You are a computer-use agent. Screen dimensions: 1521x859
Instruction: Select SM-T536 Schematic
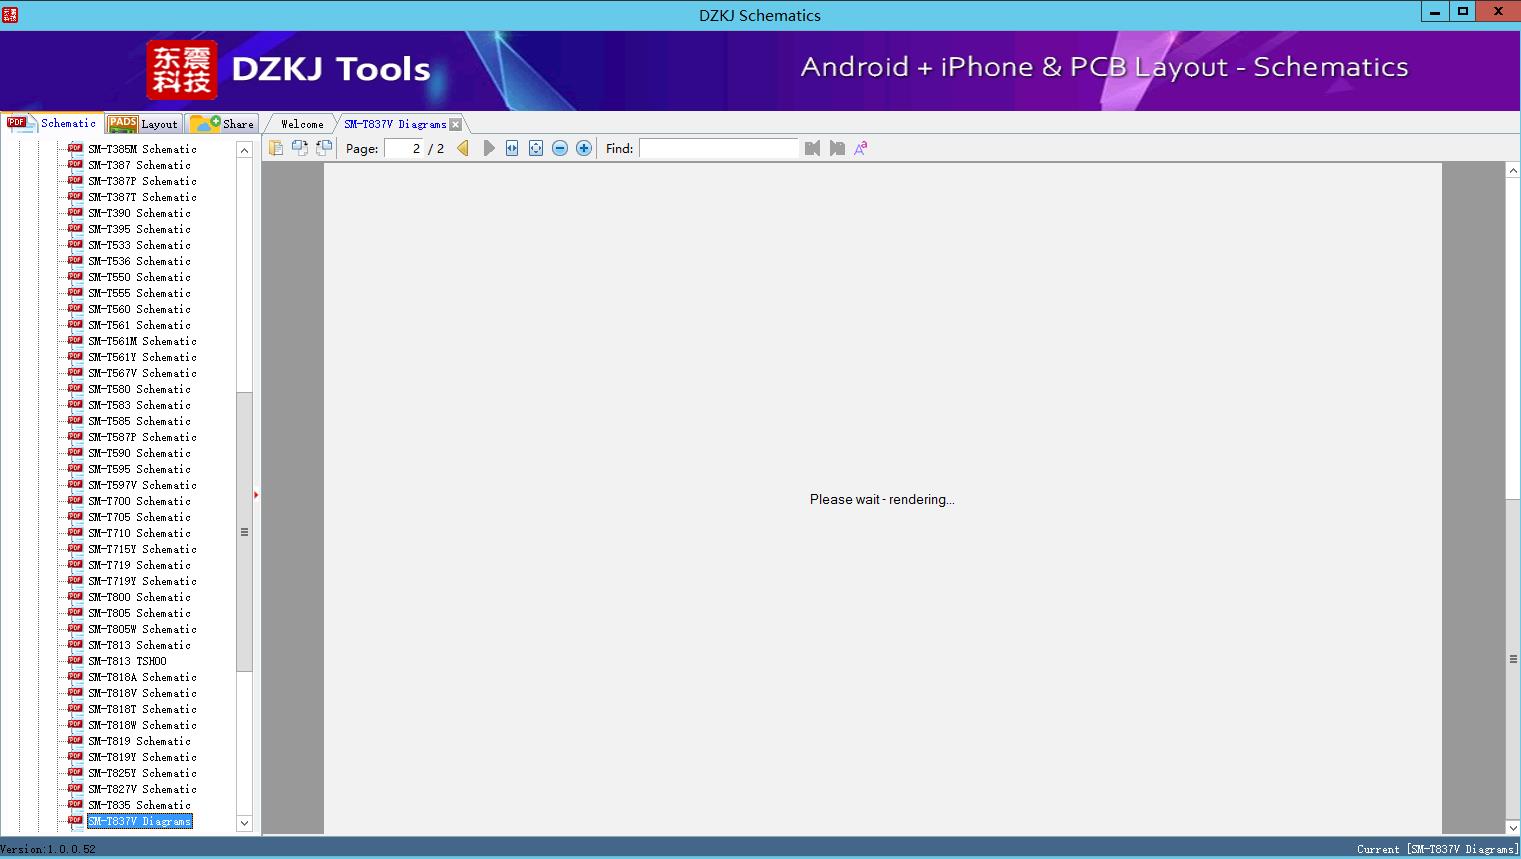click(x=139, y=261)
